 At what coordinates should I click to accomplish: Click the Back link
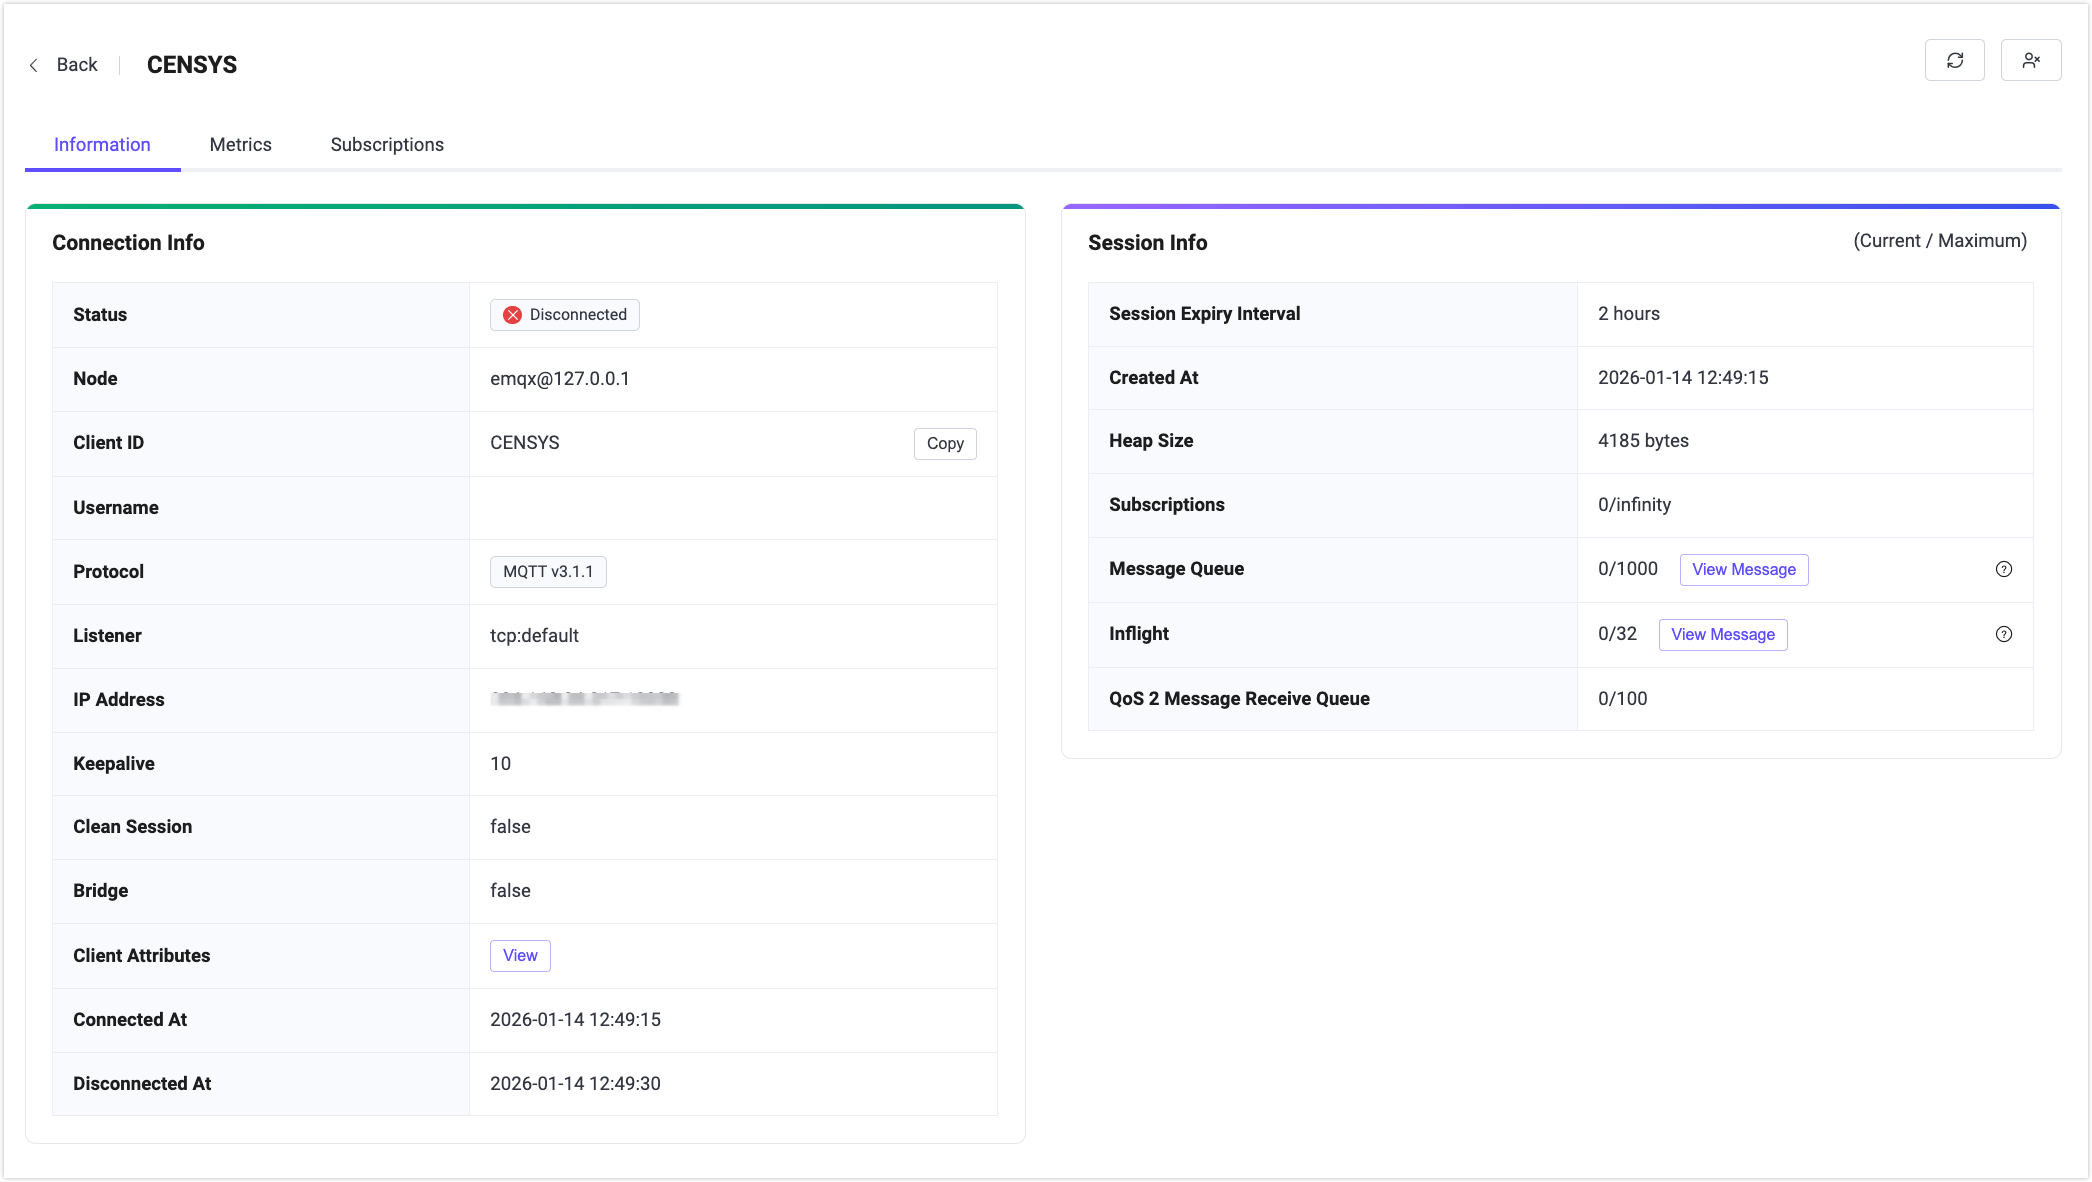click(x=77, y=65)
